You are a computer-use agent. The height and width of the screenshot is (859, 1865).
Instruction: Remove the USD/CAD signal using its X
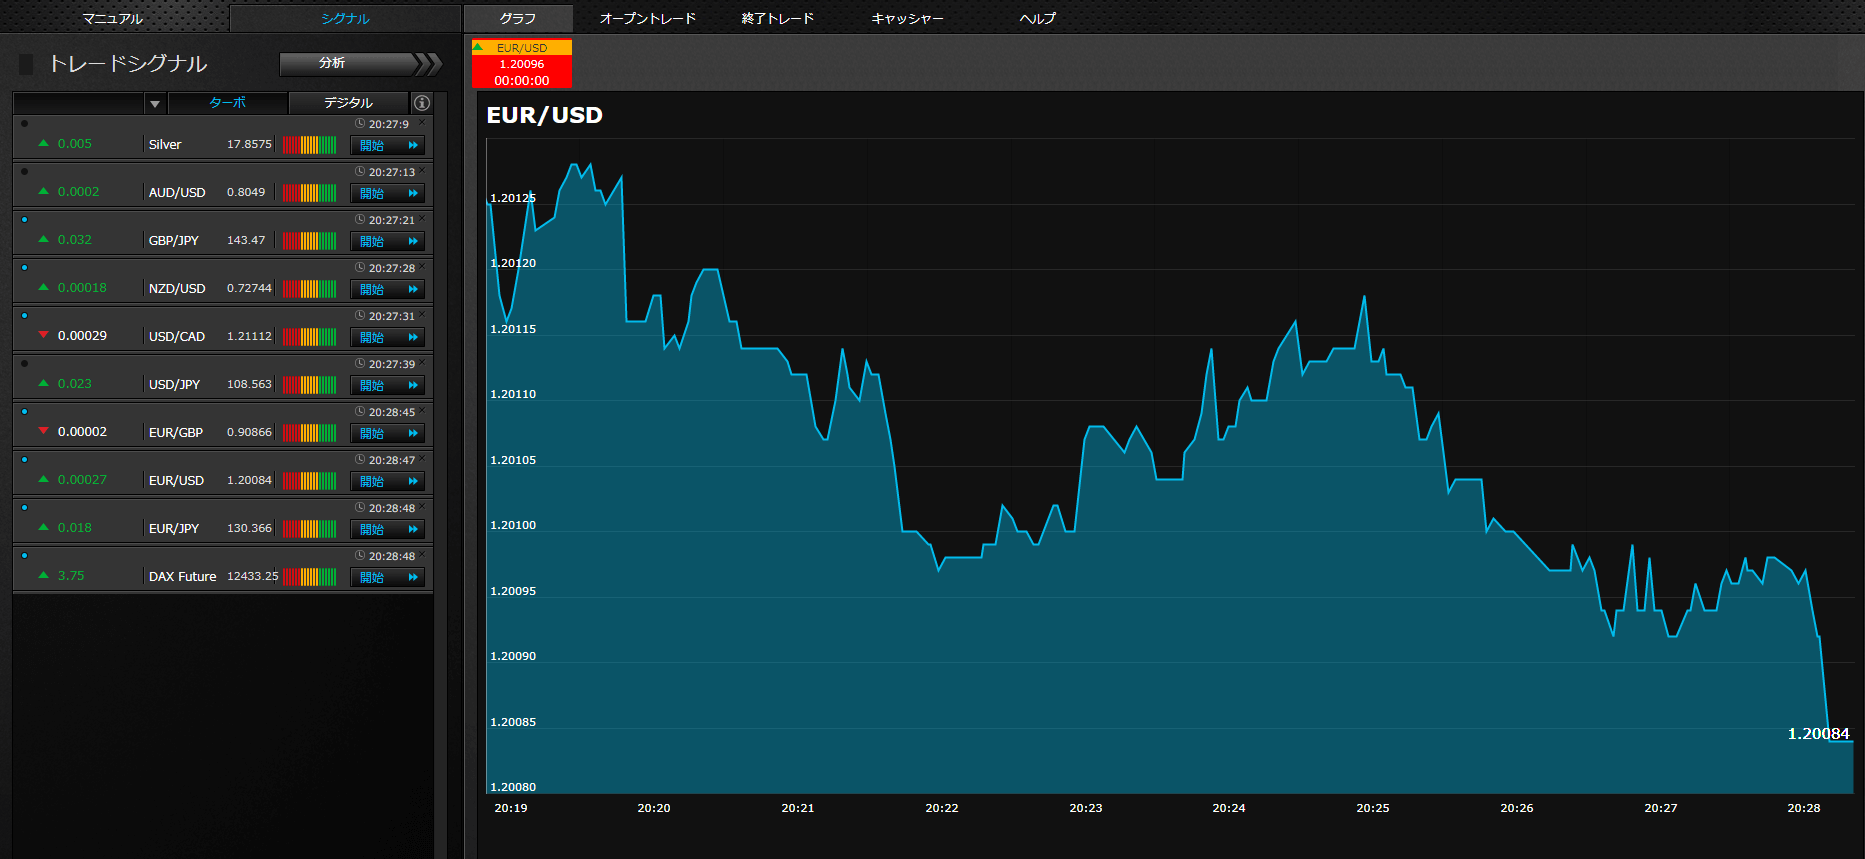pyautogui.click(x=422, y=315)
